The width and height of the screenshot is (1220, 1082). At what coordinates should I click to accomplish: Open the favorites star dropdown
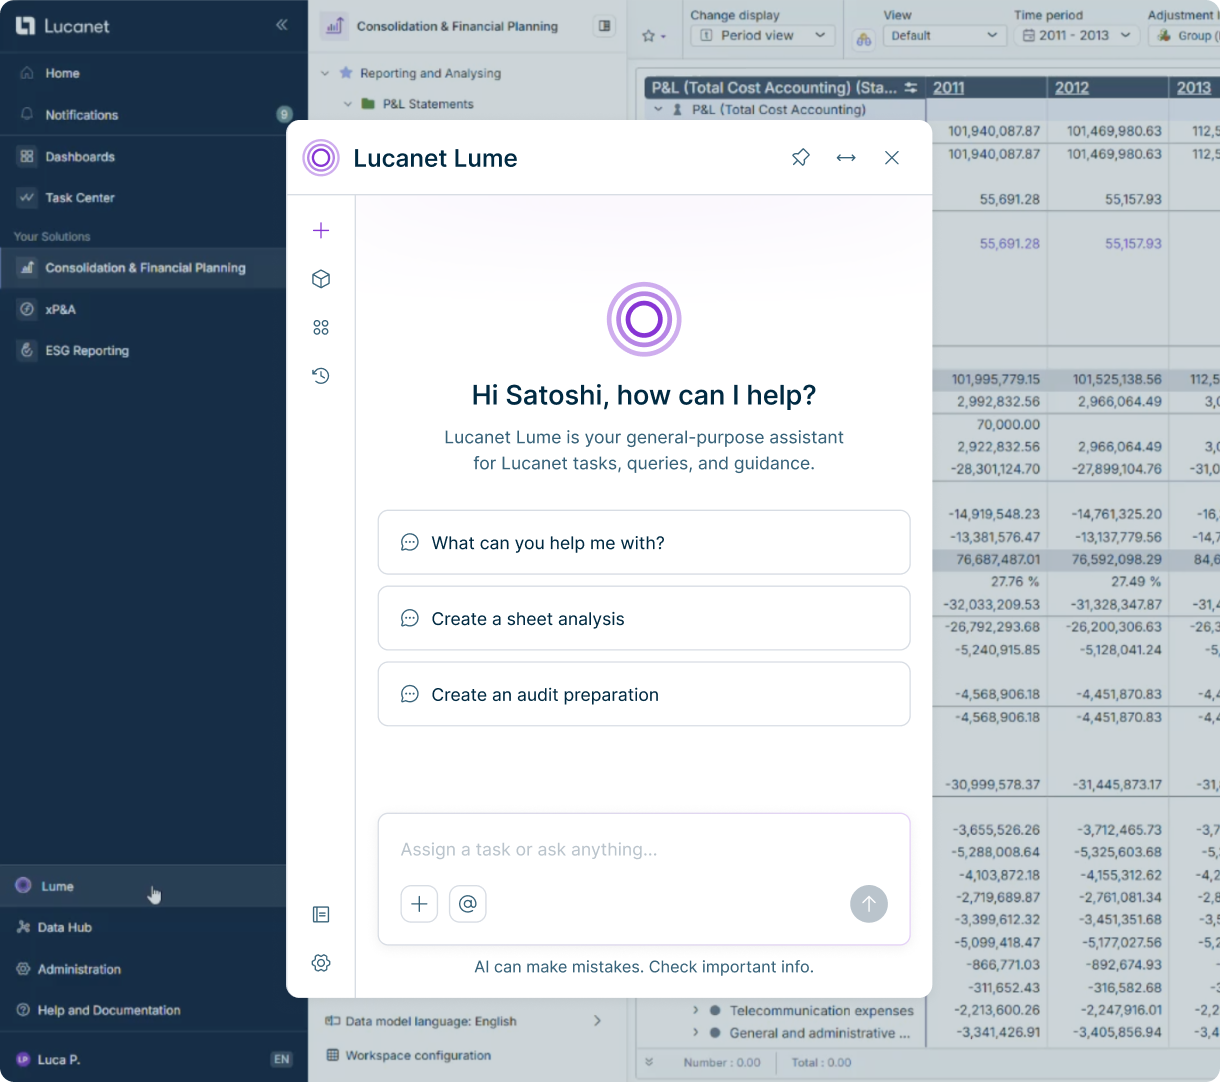point(654,36)
